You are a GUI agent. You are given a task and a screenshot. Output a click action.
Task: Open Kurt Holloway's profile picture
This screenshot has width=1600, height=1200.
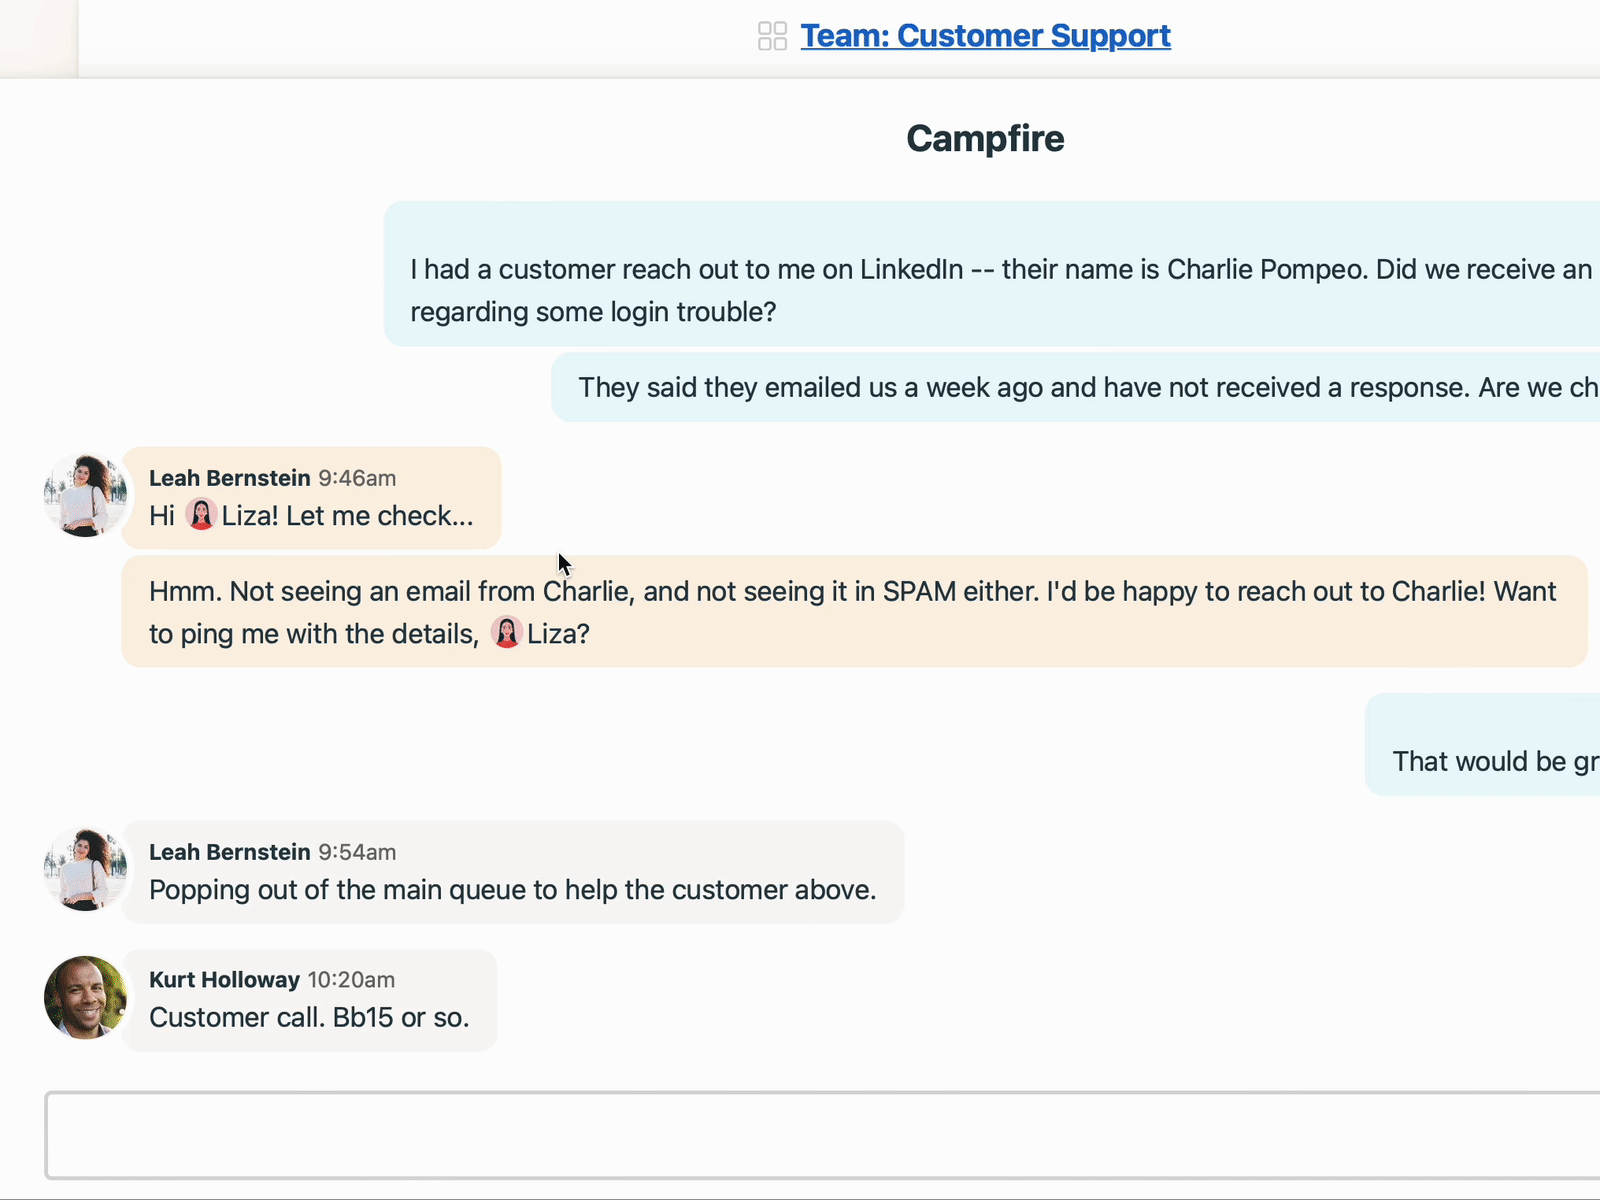coord(85,998)
